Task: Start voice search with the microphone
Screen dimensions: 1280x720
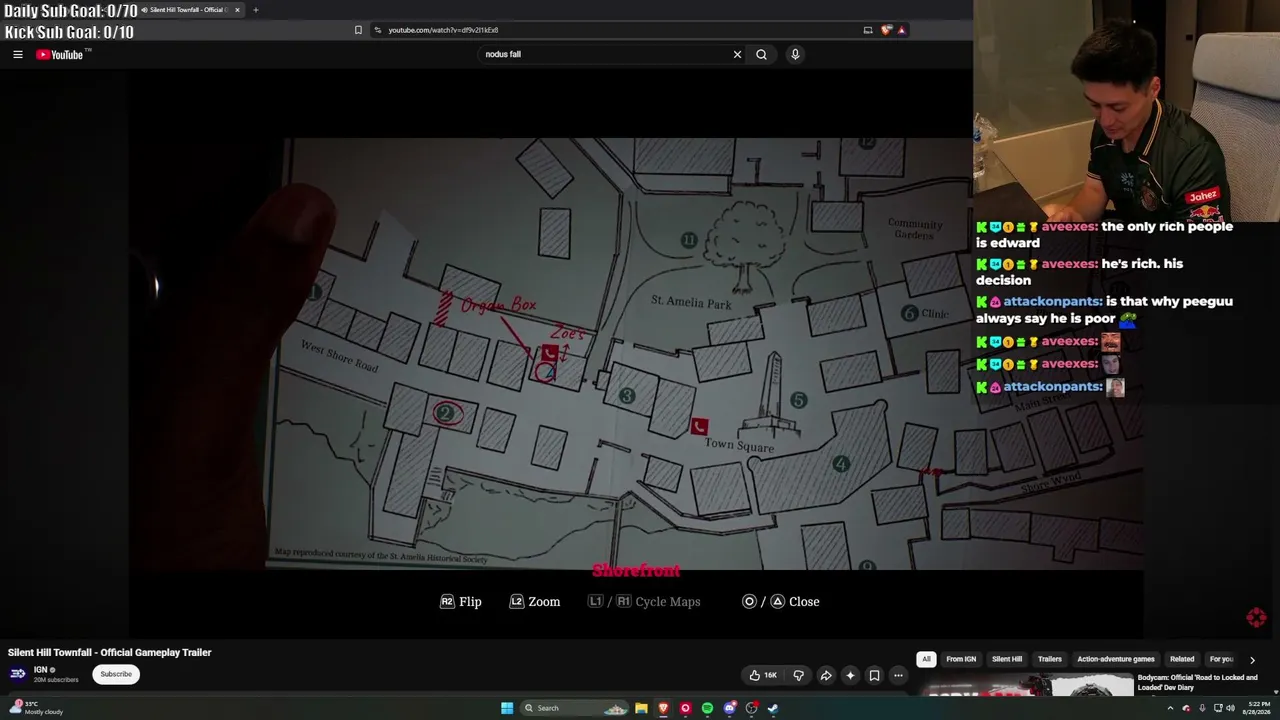Action: pos(795,54)
